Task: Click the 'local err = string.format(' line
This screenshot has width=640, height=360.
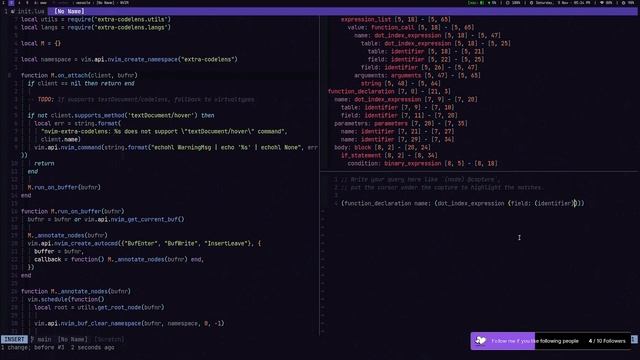Action: coord(78,123)
